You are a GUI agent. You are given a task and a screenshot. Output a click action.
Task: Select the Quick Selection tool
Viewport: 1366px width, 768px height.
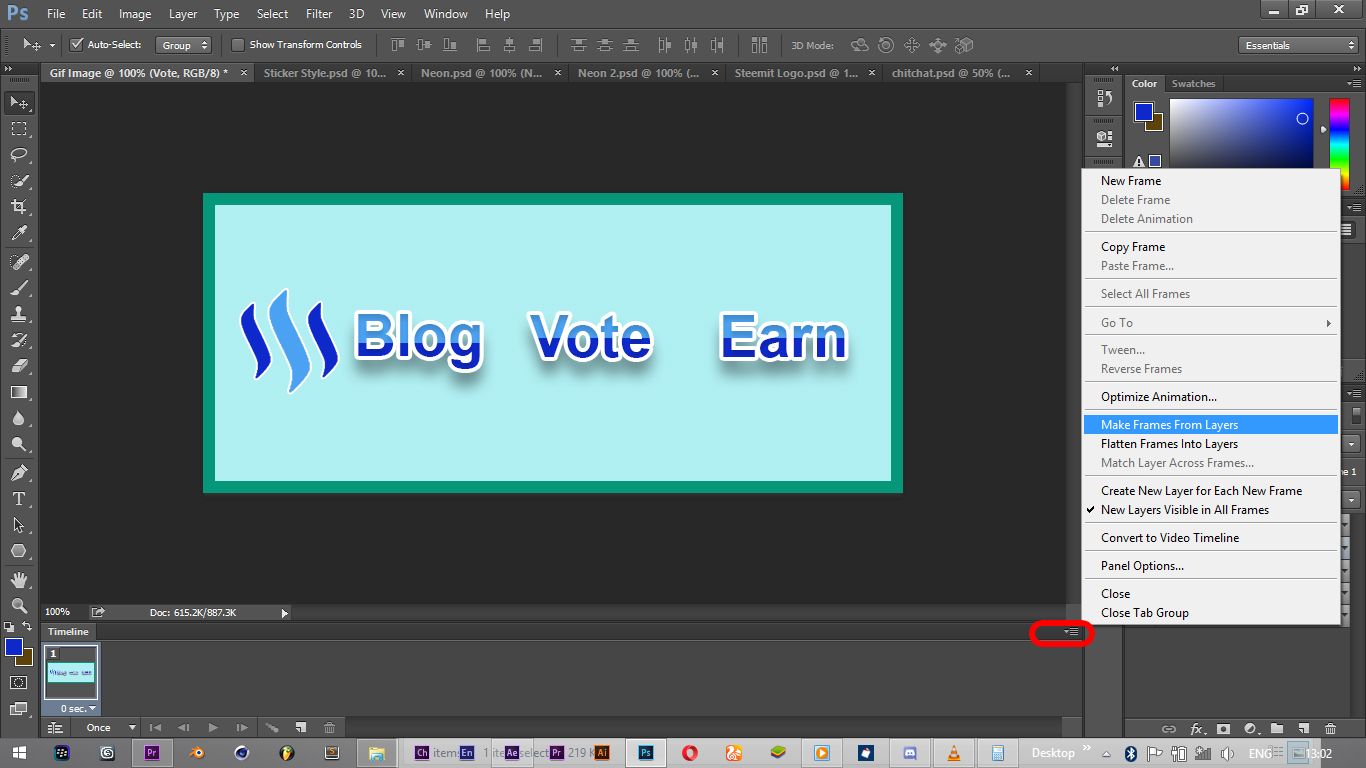coord(19,181)
